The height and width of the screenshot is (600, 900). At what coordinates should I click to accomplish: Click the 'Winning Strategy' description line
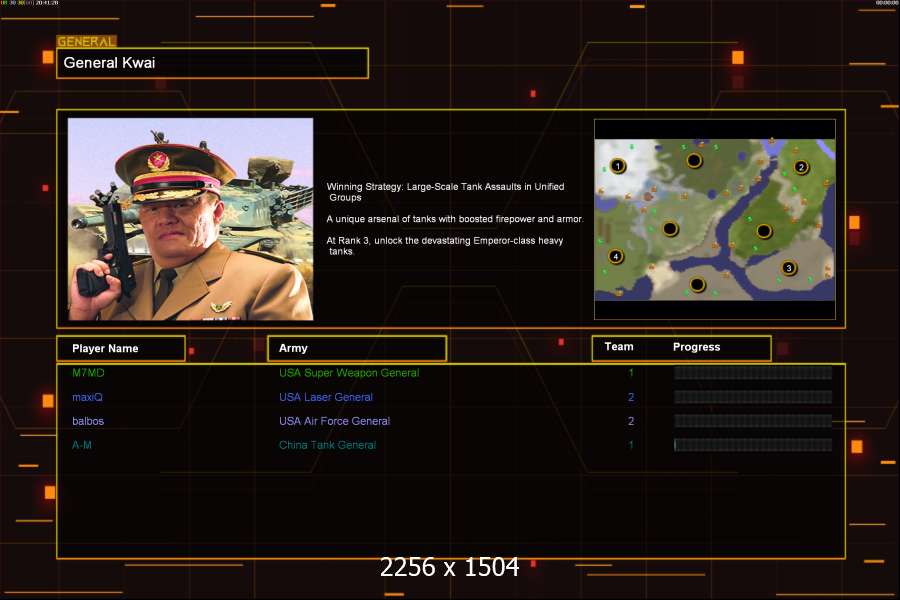coord(445,192)
